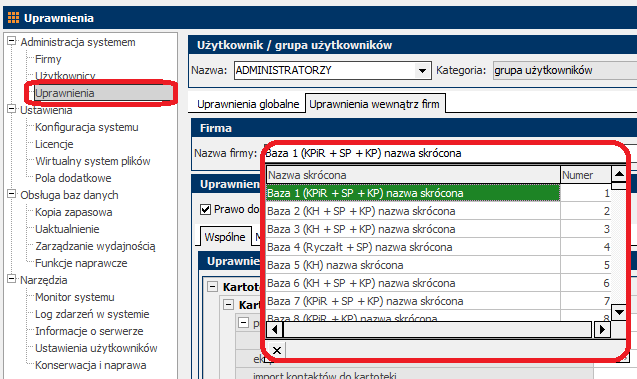
Task: Open Pola dodatkowe tree item
Action: (x=73, y=178)
